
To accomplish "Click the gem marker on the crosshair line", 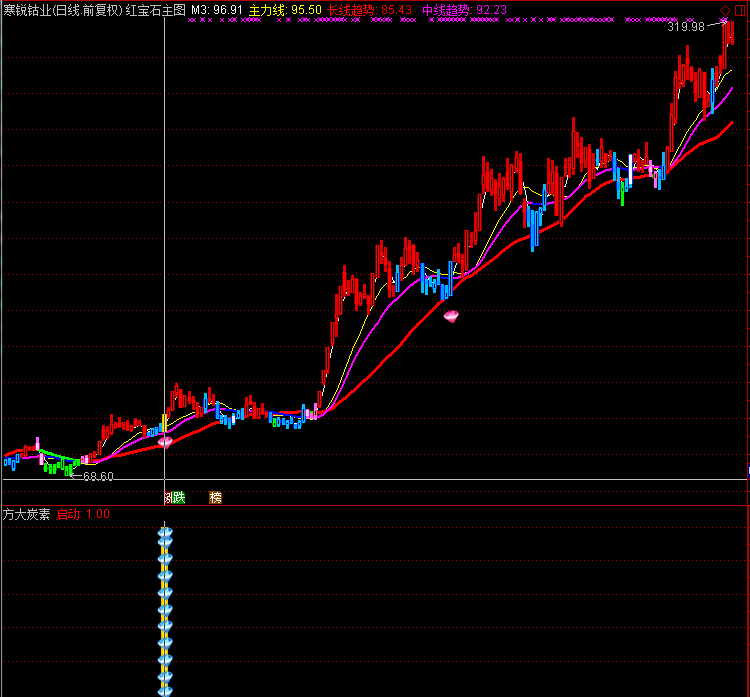I will 165,439.
